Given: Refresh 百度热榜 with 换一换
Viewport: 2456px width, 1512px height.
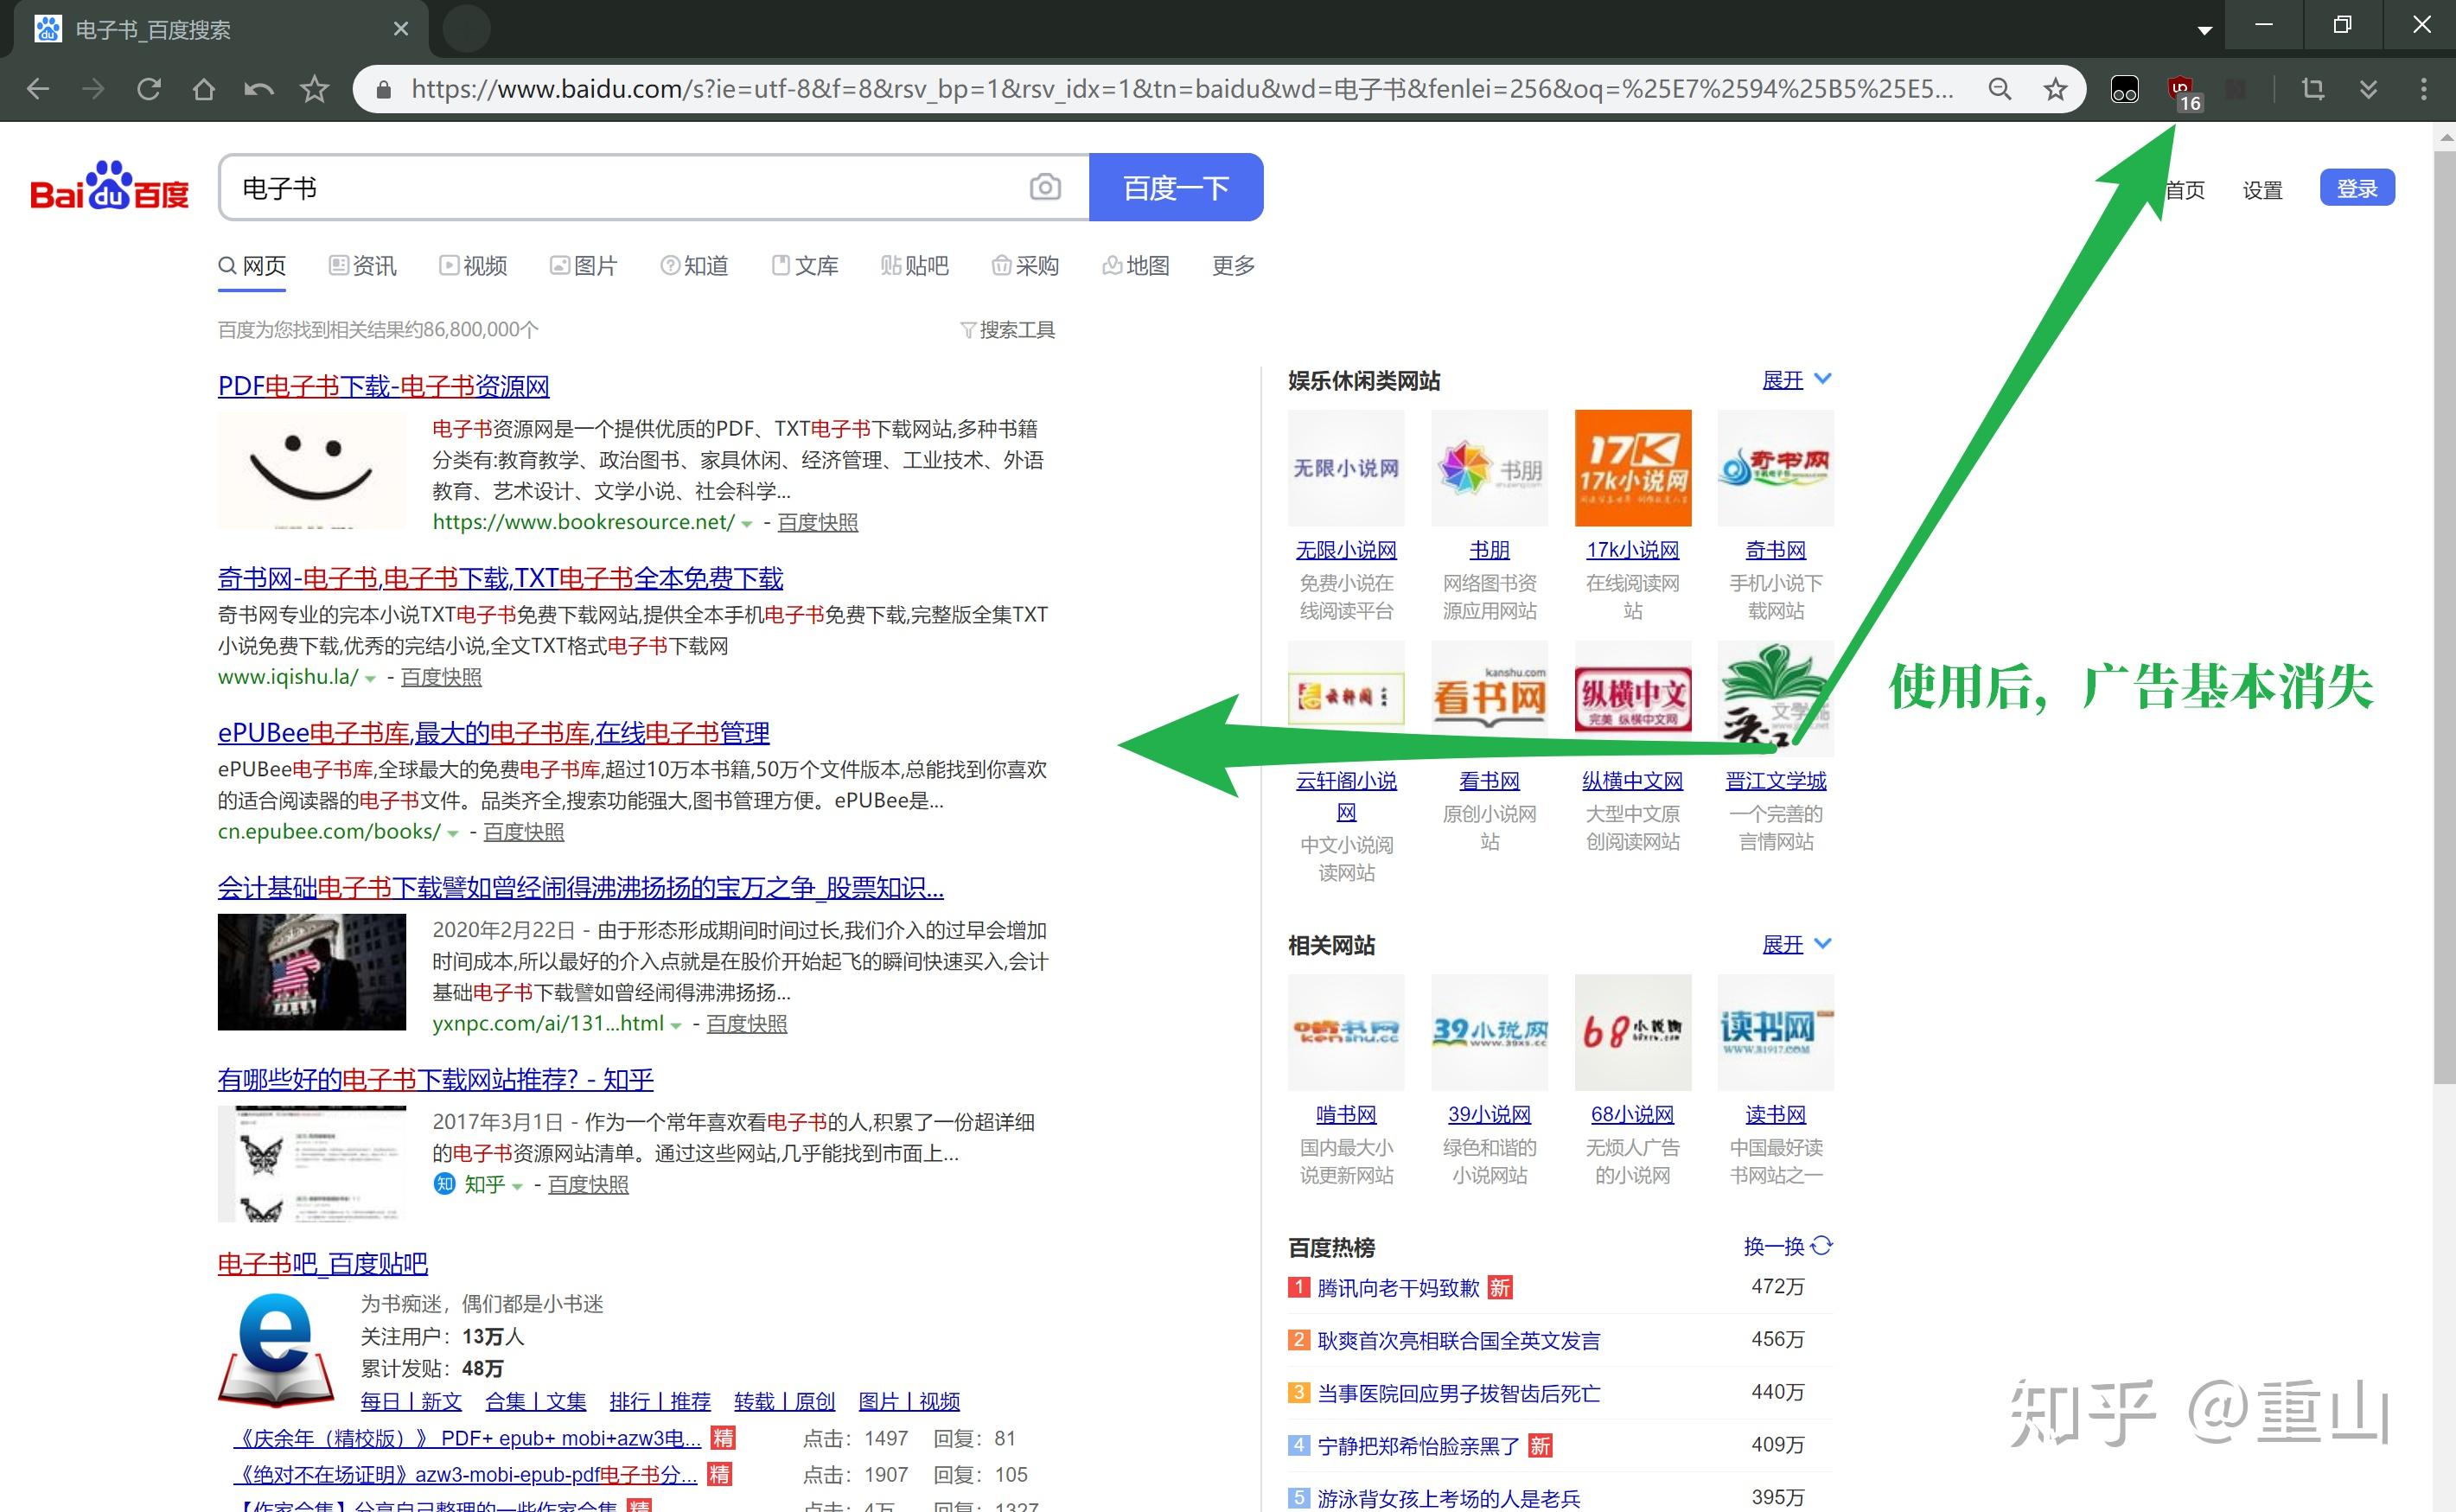Looking at the screenshot, I should coord(1788,1246).
